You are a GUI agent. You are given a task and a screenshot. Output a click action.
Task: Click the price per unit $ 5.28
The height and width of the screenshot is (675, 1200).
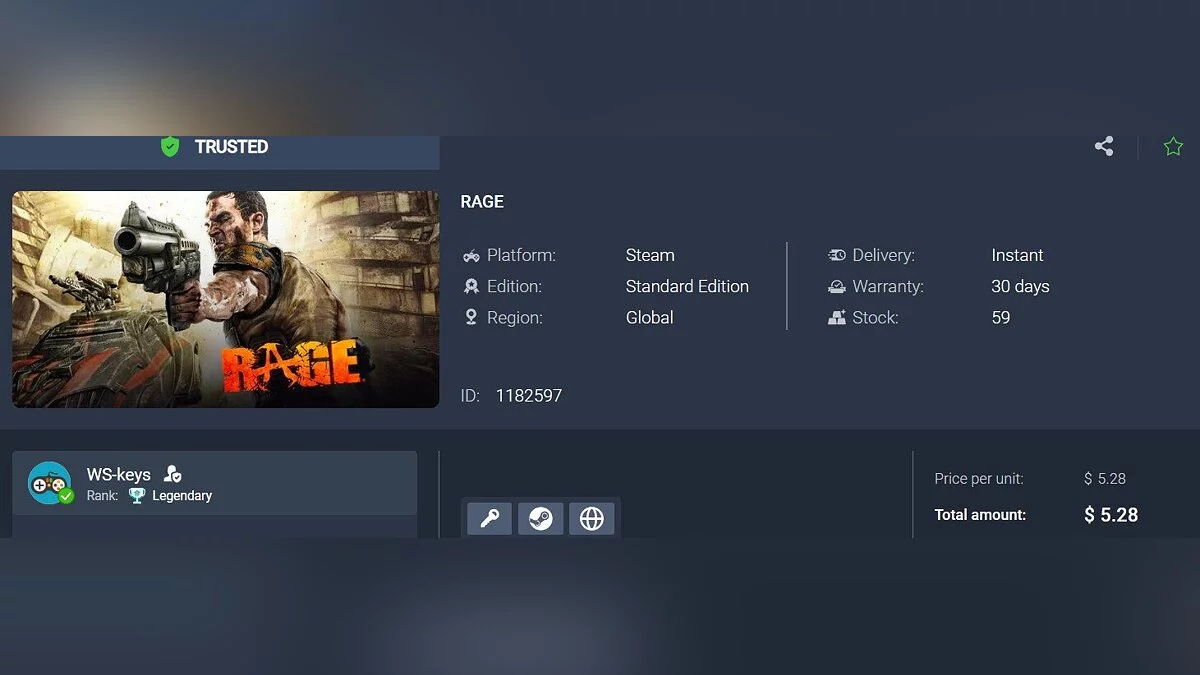1105,479
